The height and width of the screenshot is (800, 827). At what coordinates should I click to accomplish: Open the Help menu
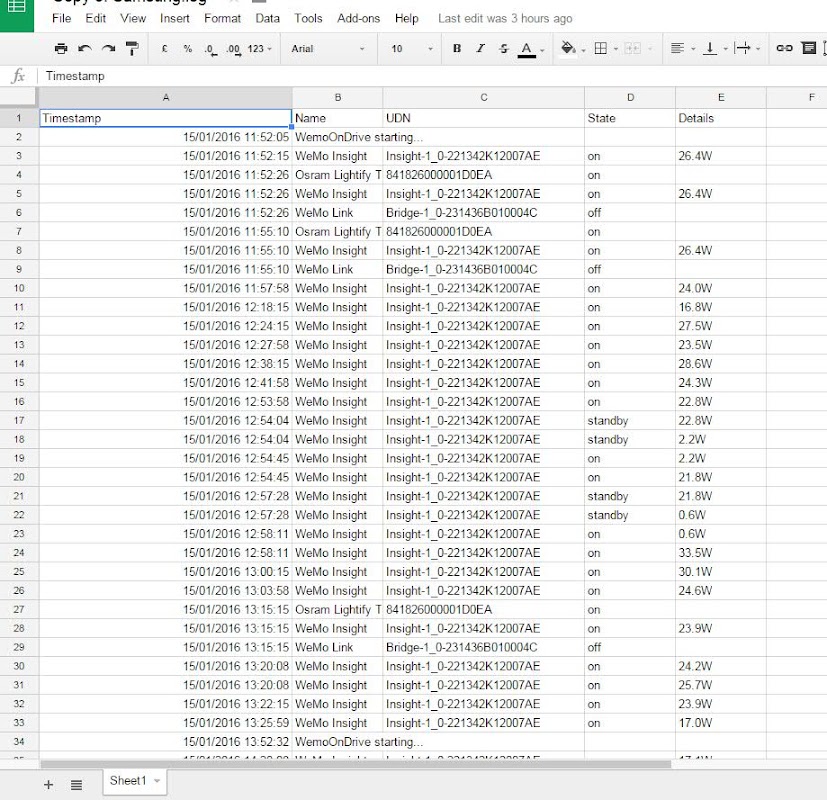(407, 18)
